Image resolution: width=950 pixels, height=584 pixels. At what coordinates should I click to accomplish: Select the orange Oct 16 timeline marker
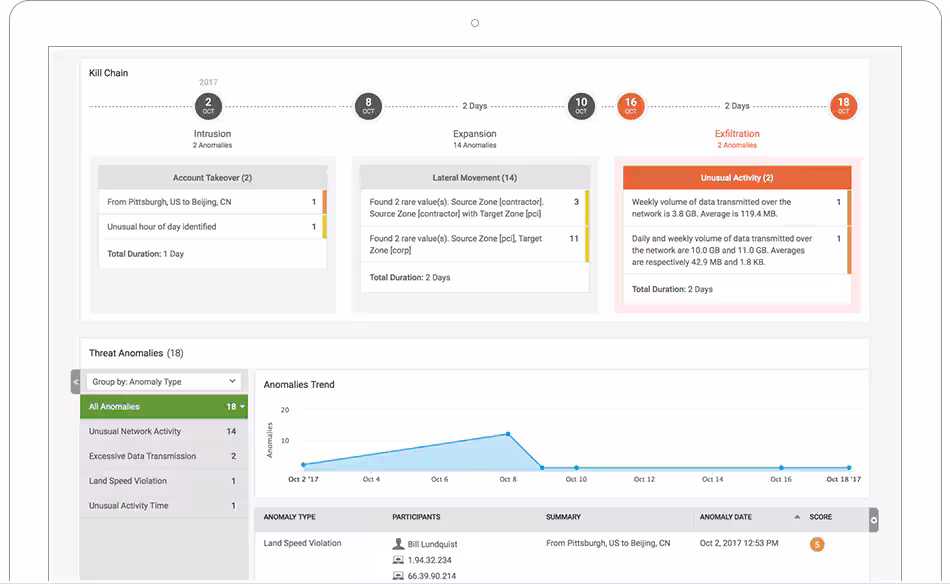click(630, 106)
